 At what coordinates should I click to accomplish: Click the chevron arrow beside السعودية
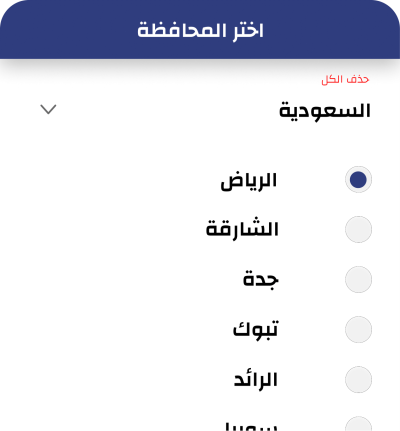click(48, 109)
